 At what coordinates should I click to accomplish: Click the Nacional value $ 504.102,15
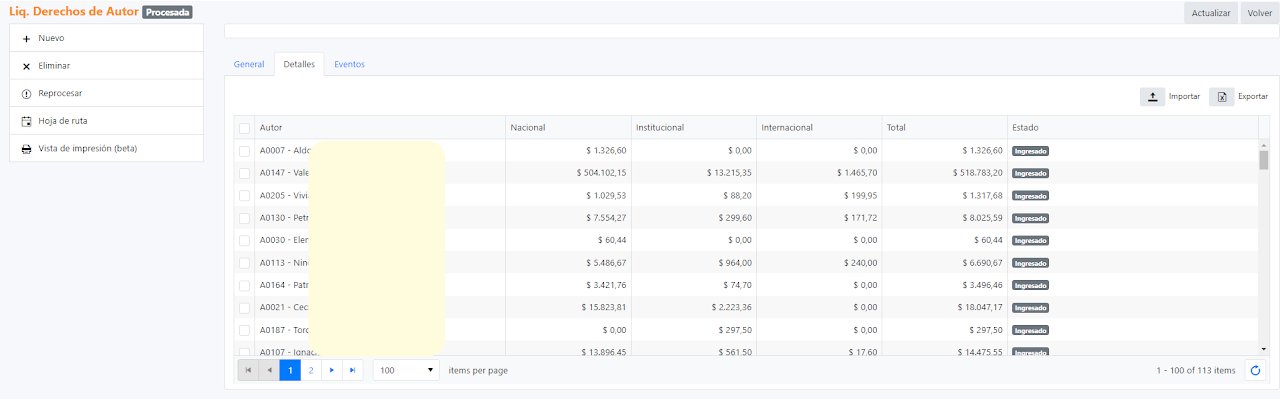coord(601,173)
